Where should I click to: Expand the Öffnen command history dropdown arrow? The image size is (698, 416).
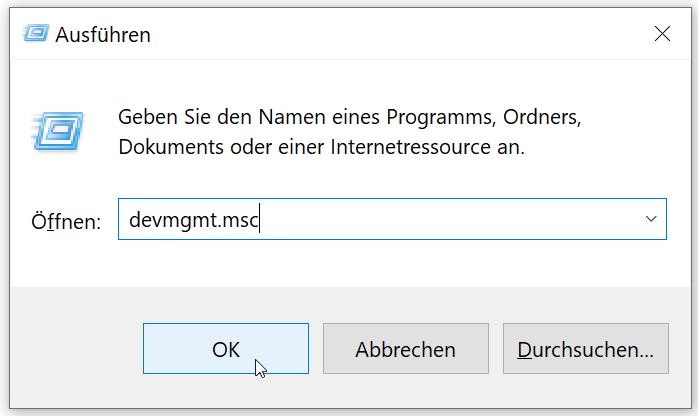[x=651, y=218]
